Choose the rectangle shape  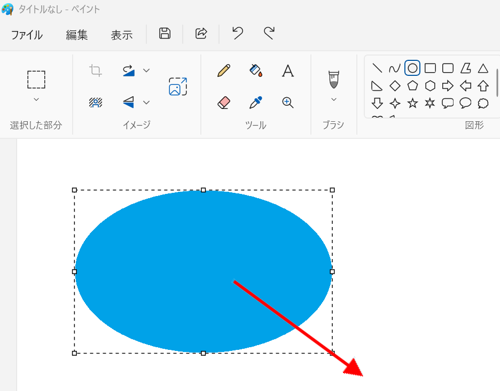click(430, 68)
